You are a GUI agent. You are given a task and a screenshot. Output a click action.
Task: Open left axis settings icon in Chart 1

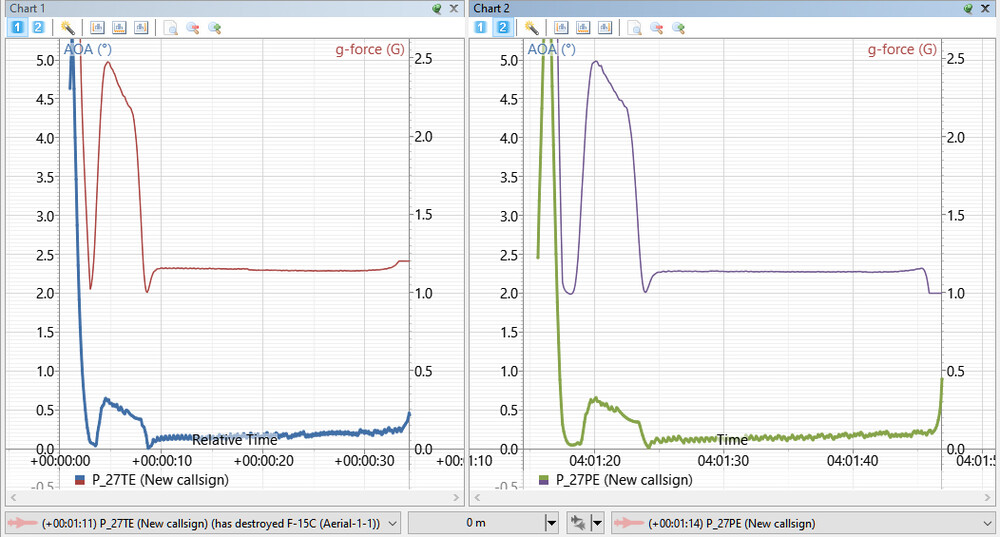pos(97,27)
